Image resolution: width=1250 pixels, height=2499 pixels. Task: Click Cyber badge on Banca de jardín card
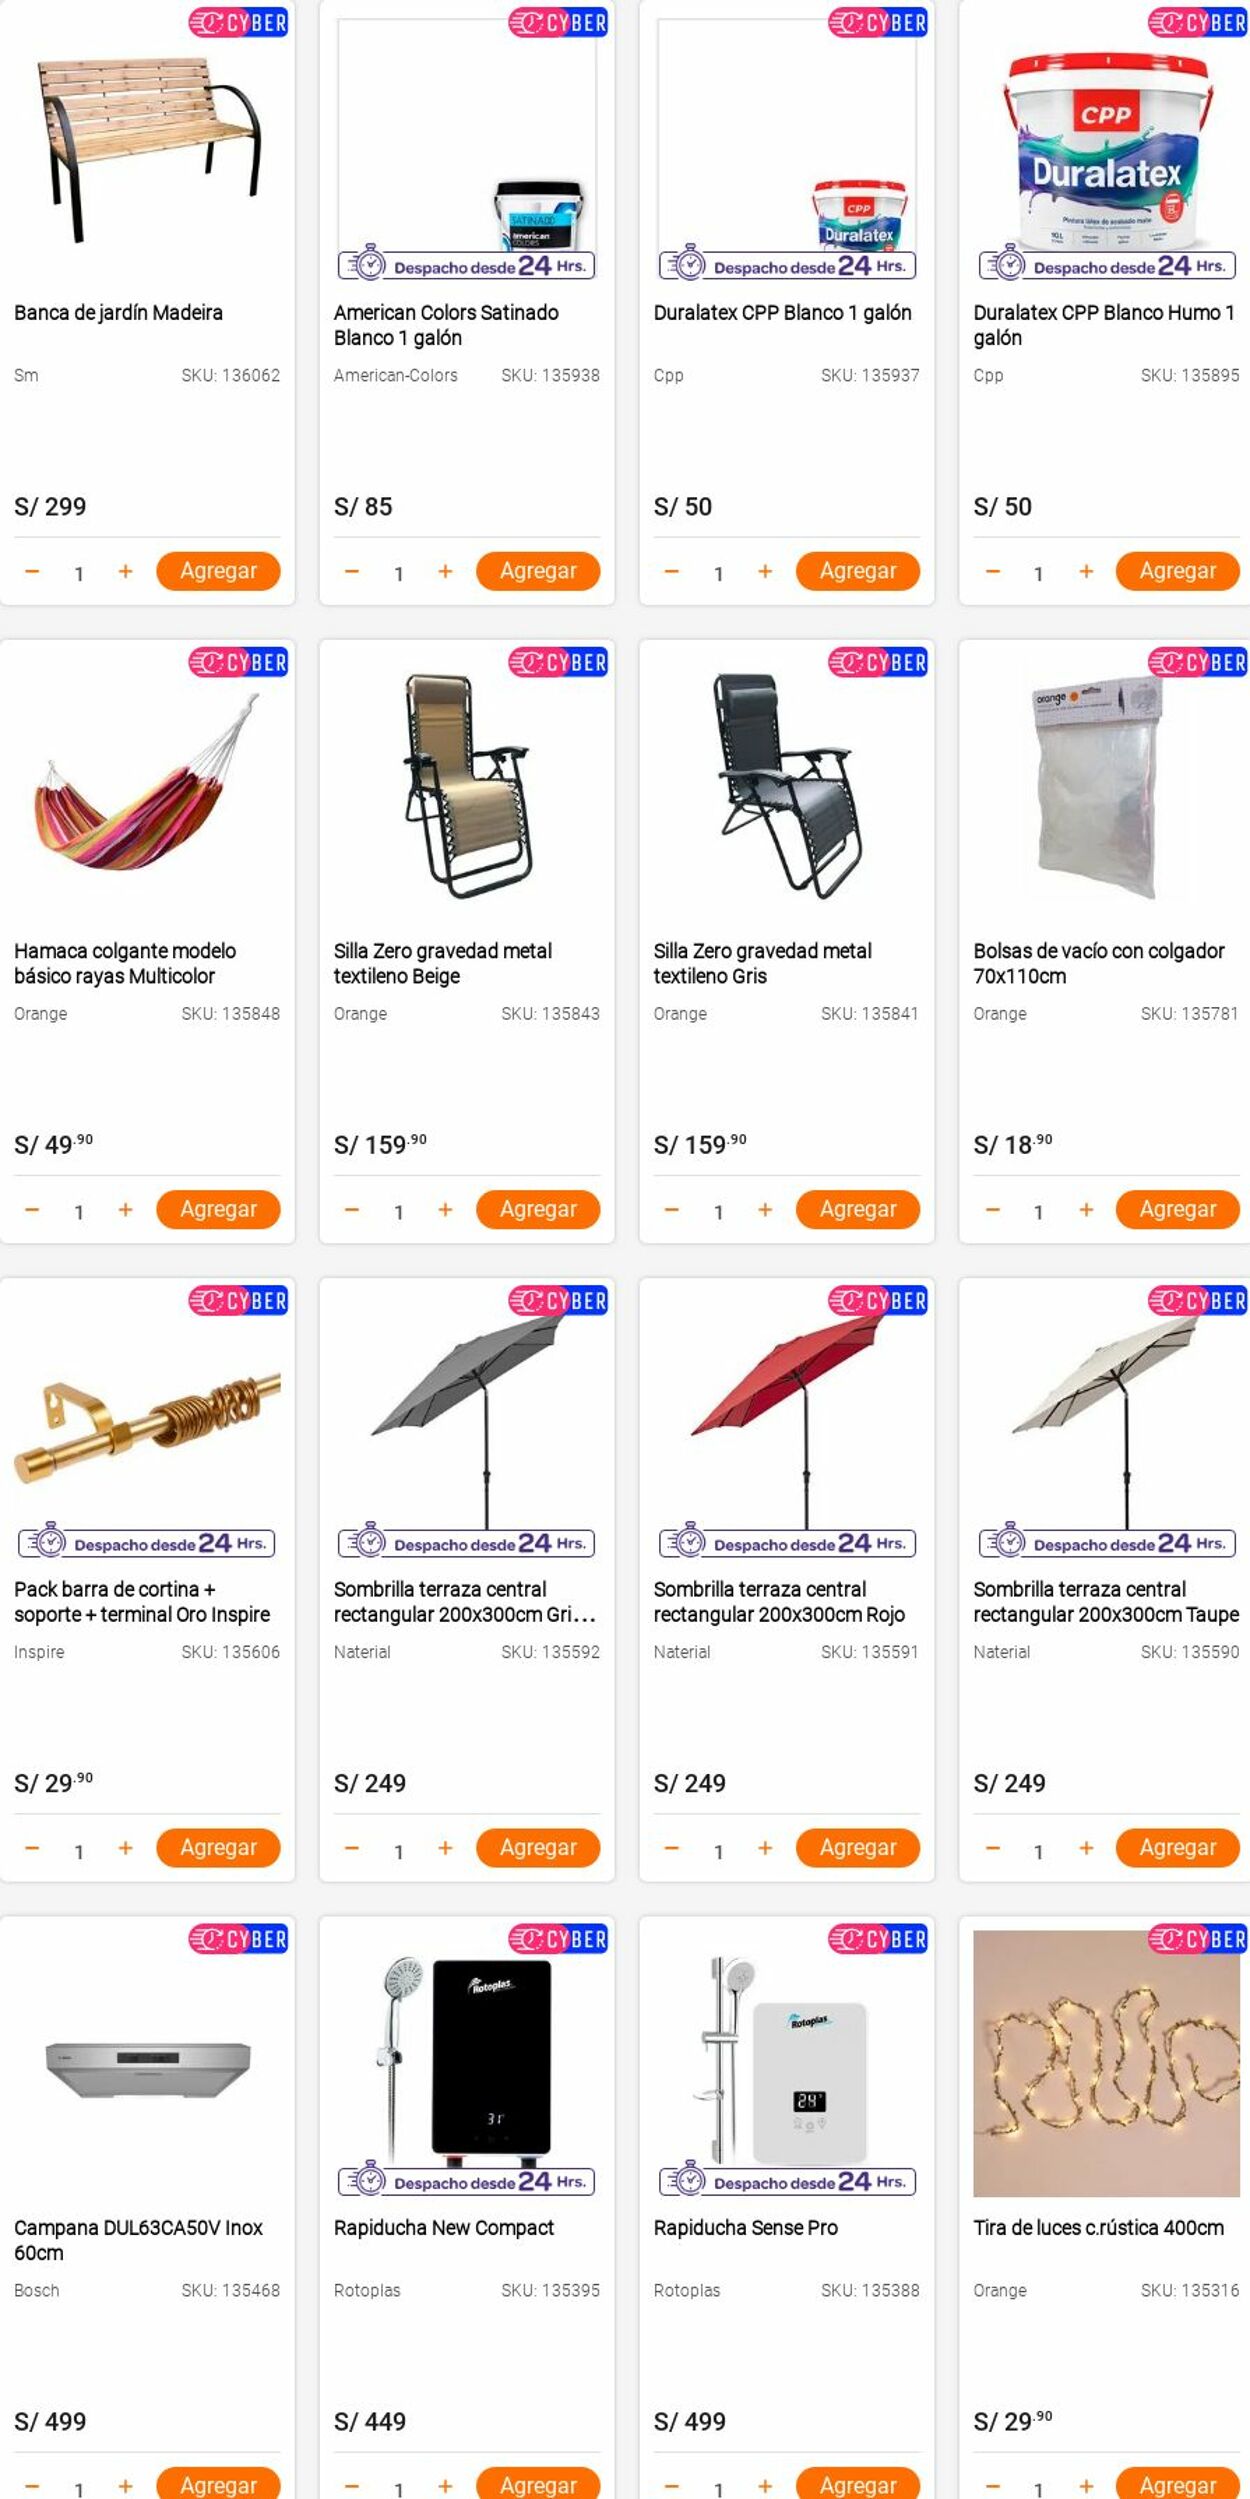coord(238,22)
